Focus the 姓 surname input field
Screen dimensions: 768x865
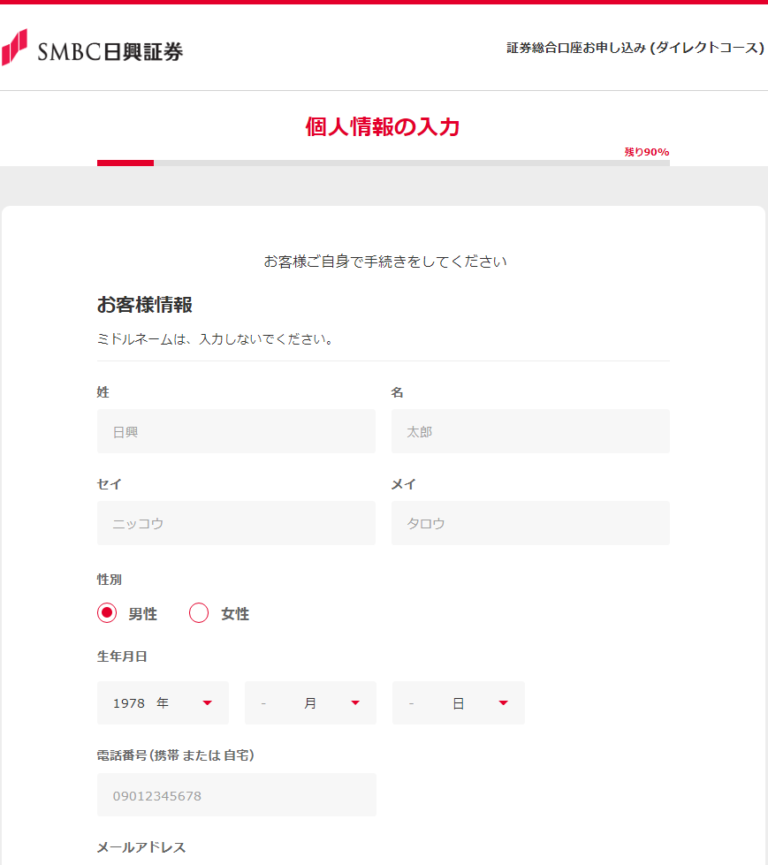236,432
